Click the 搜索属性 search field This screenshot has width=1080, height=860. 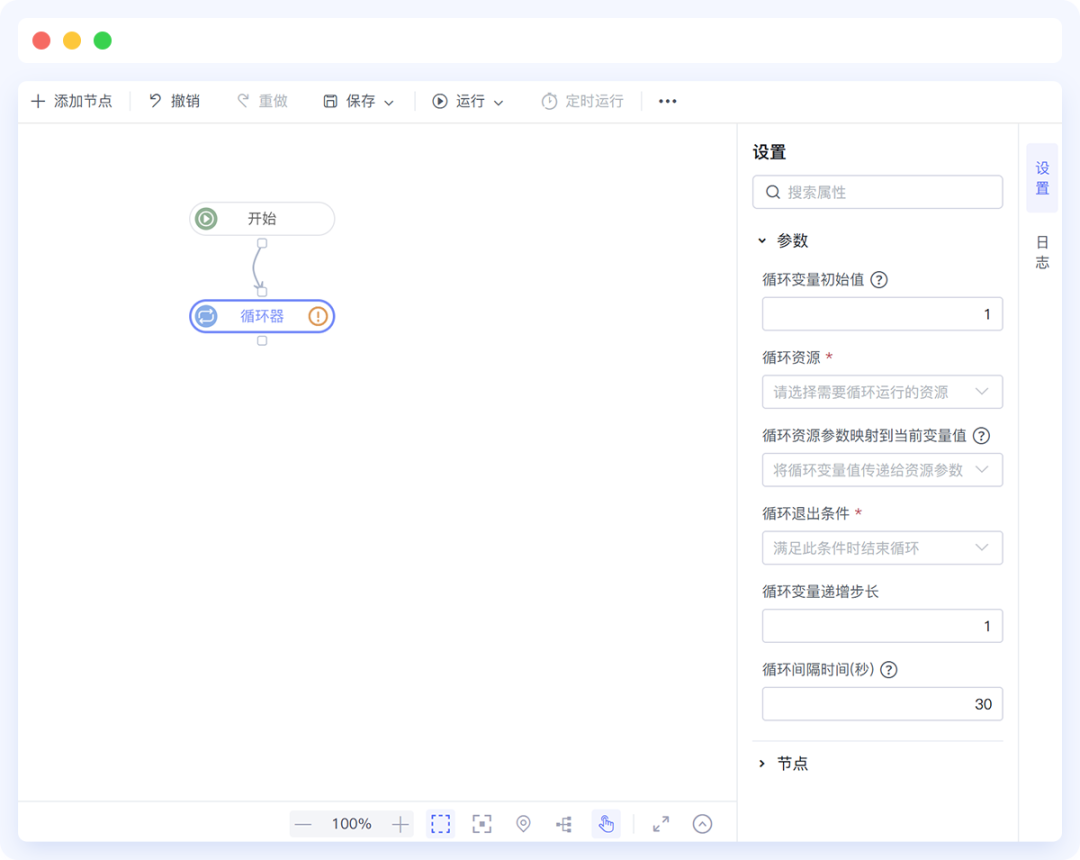coord(877,191)
